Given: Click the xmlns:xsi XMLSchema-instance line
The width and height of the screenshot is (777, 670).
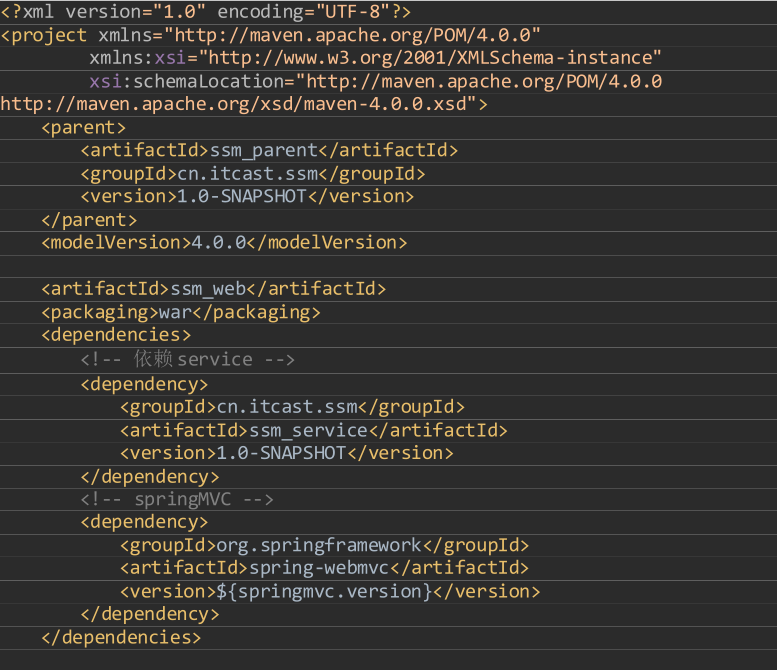Looking at the screenshot, I should click(375, 58).
